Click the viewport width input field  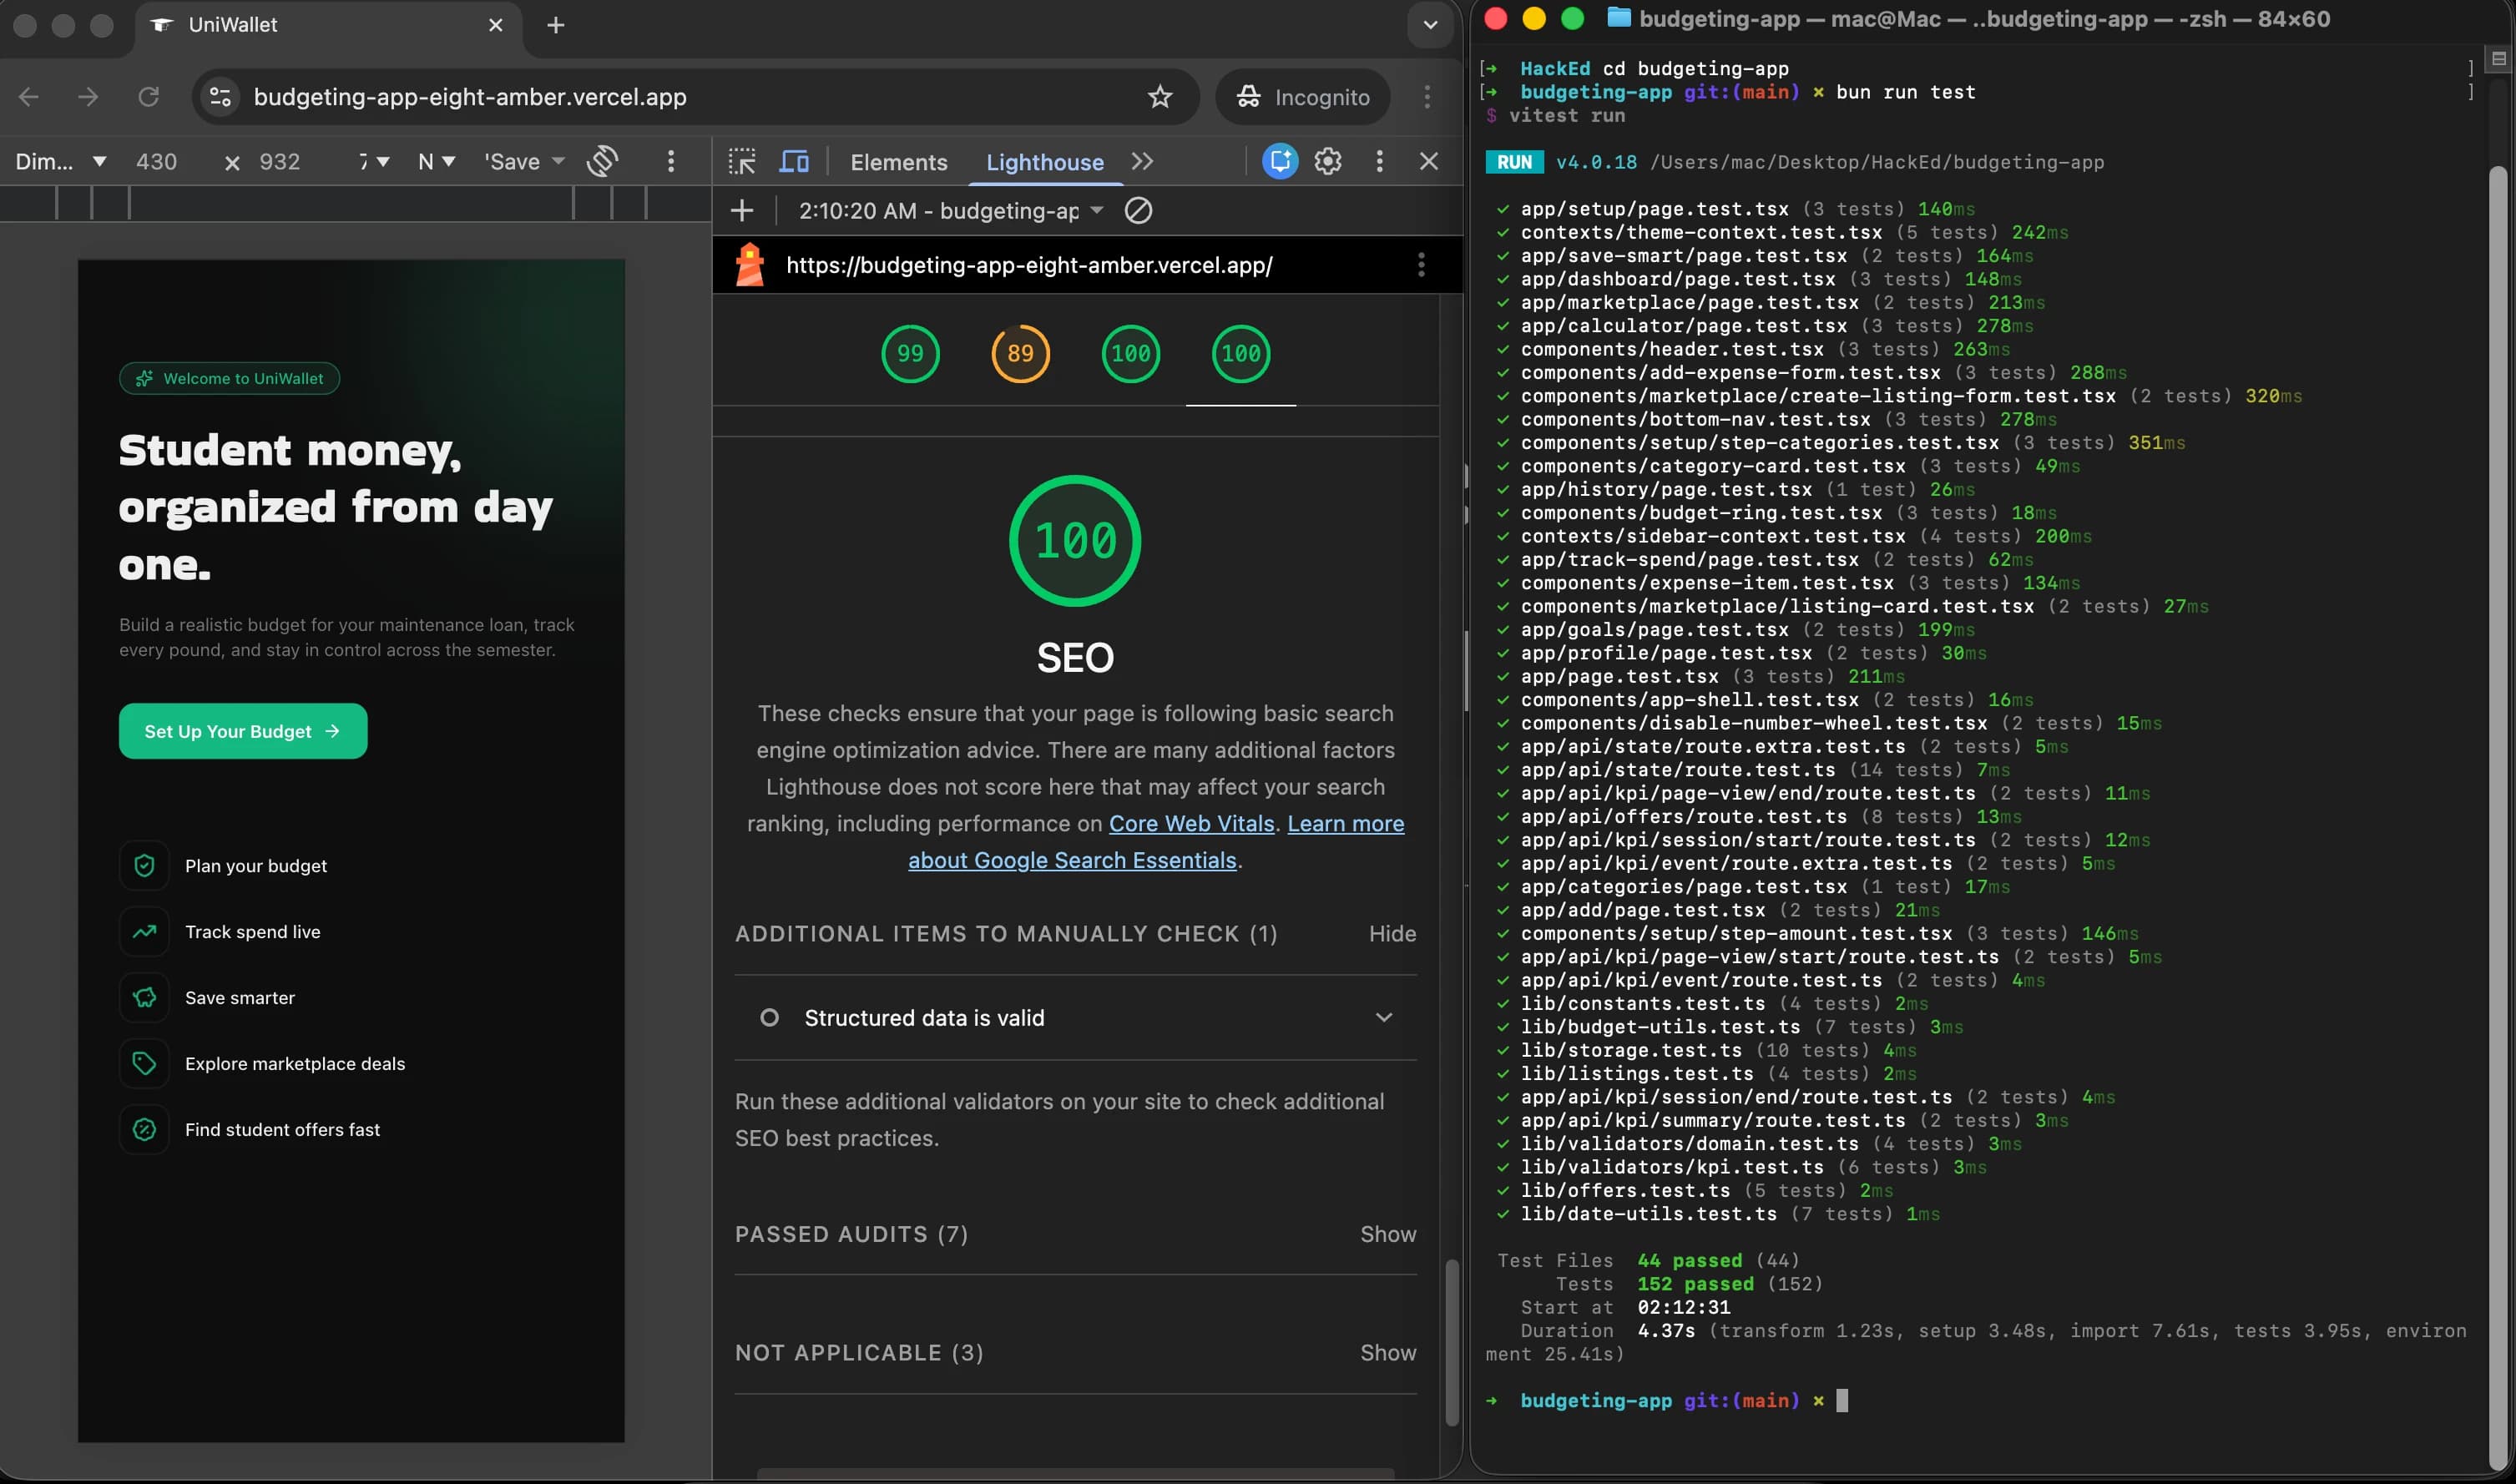[x=157, y=162]
